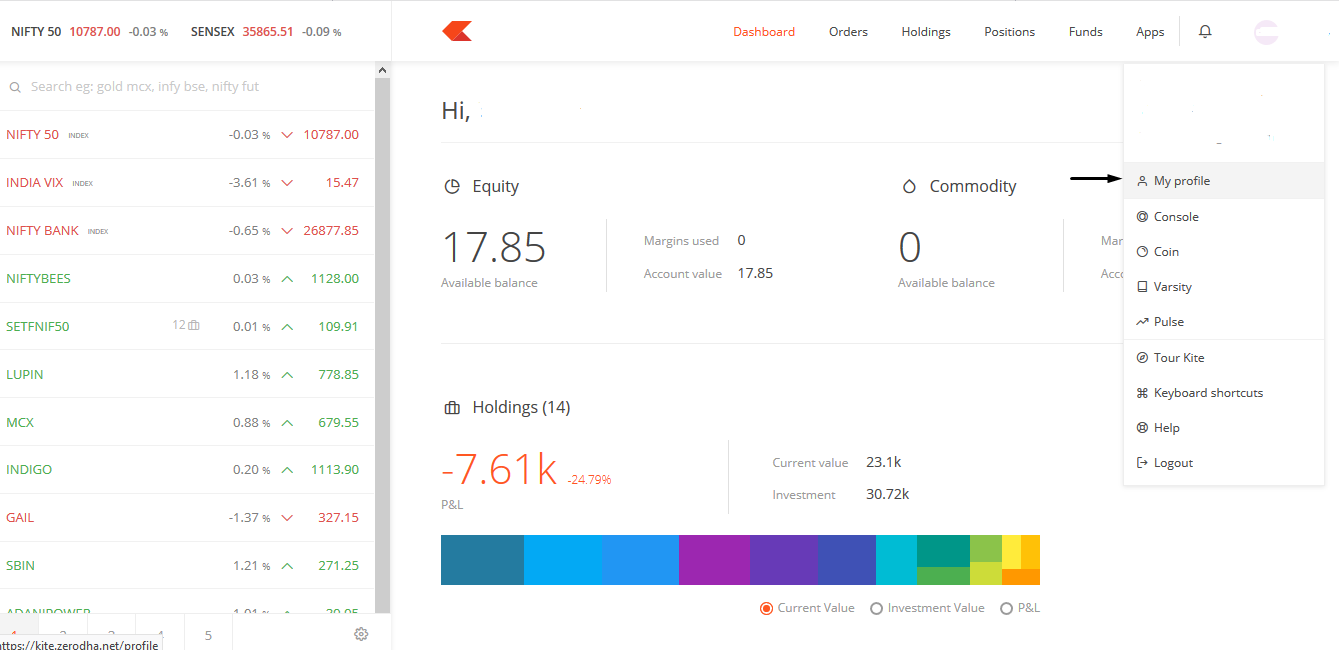Image resolution: width=1339 pixels, height=650 pixels.
Task: Open the Holdings tab
Action: 926,32
